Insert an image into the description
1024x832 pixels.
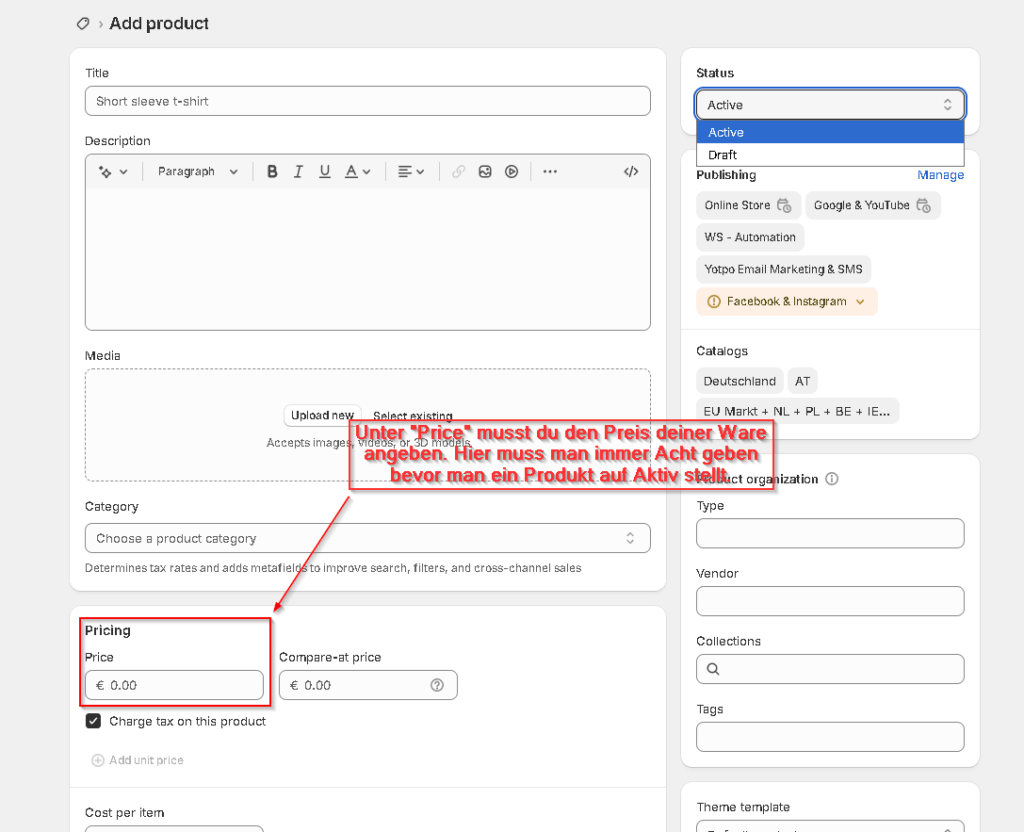point(485,172)
